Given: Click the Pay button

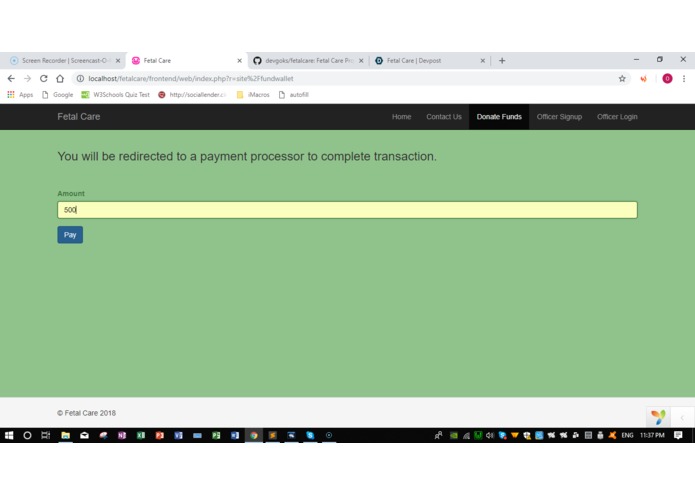Looking at the screenshot, I should [x=70, y=235].
